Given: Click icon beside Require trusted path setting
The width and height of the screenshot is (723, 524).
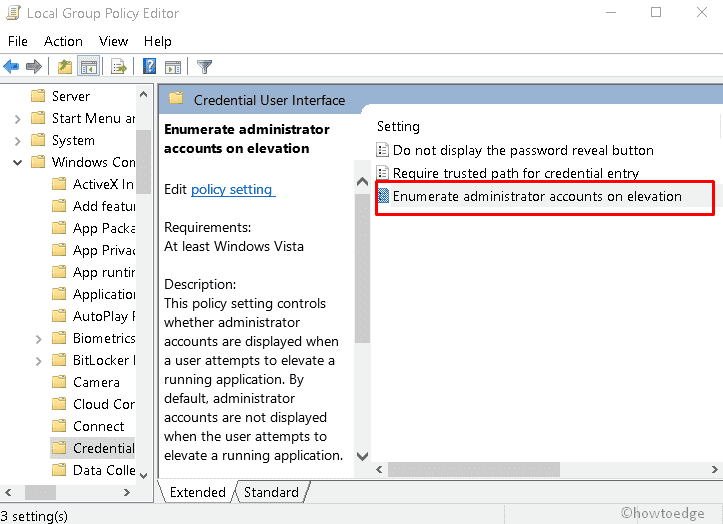Looking at the screenshot, I should 383,173.
